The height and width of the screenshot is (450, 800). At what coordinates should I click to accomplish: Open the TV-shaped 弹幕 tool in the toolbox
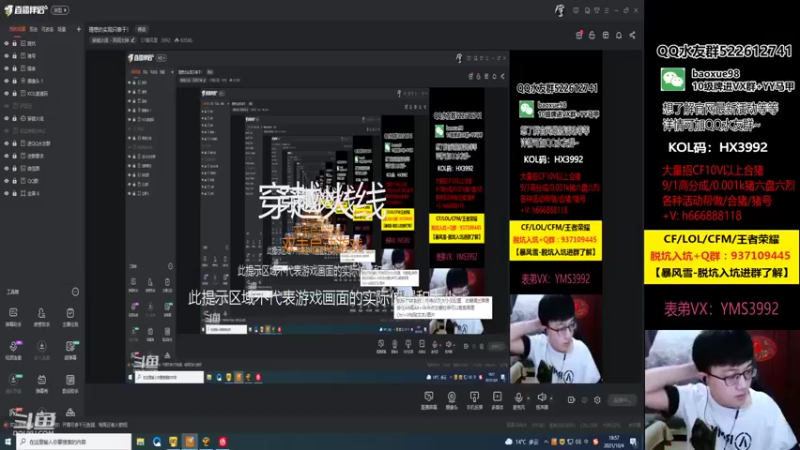41,383
